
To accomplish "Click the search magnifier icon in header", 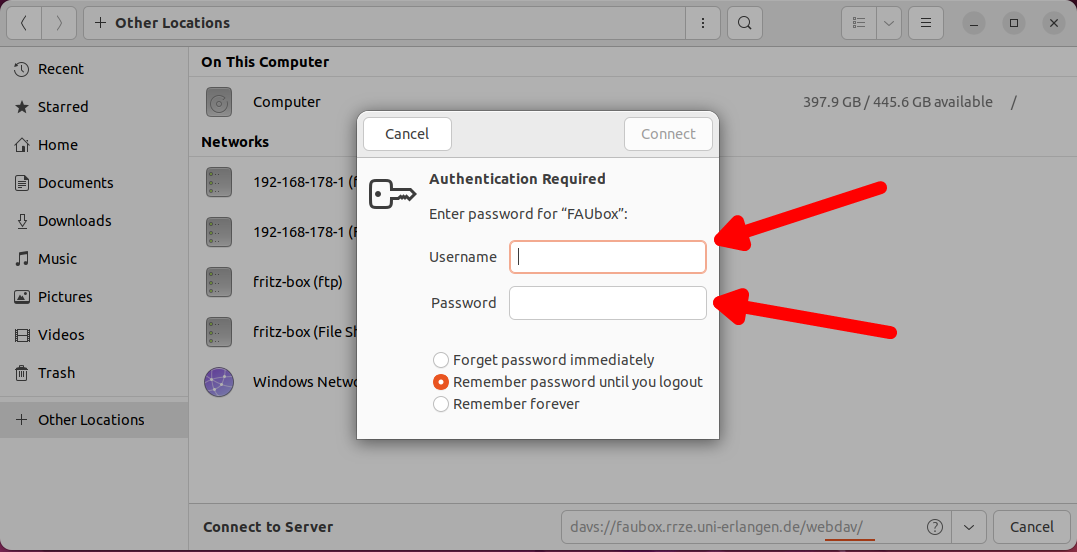I will [x=744, y=23].
